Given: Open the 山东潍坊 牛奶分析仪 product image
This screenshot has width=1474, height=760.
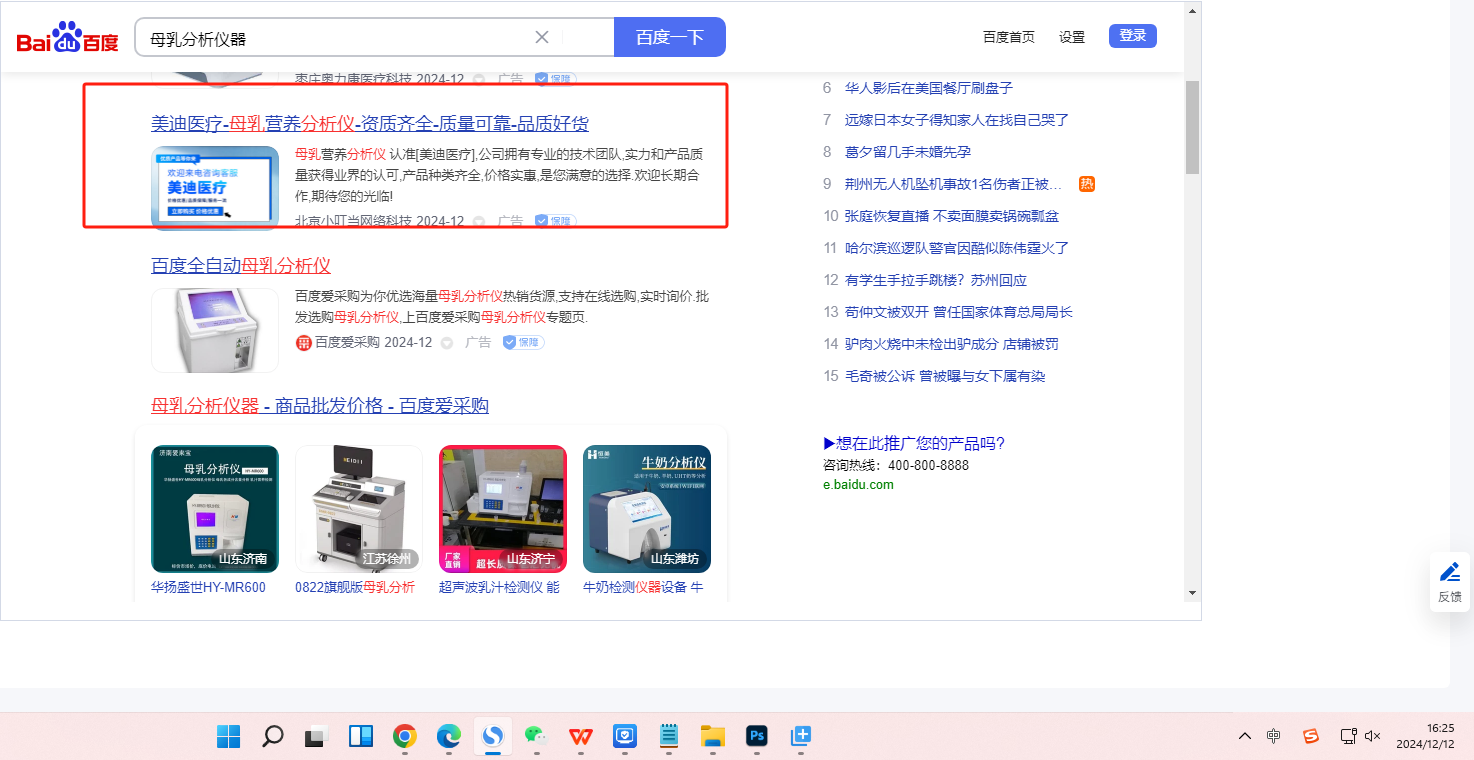Looking at the screenshot, I should click(x=647, y=509).
